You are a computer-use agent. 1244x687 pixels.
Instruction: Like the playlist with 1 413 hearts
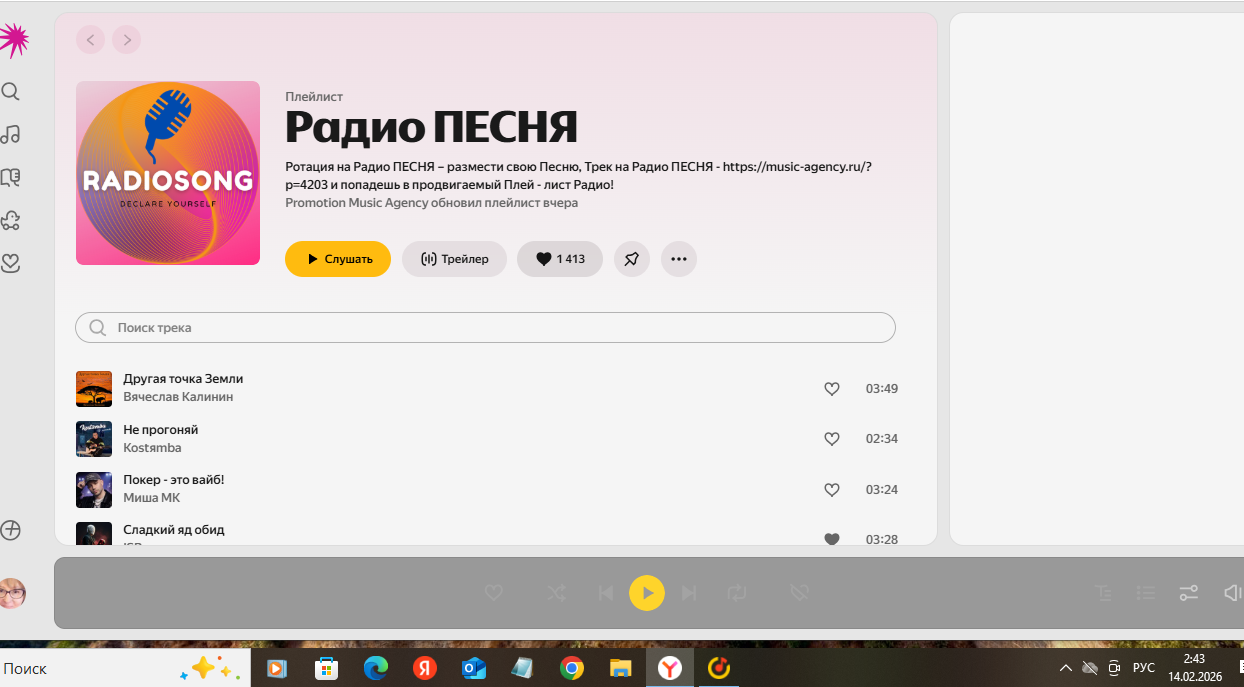point(560,259)
